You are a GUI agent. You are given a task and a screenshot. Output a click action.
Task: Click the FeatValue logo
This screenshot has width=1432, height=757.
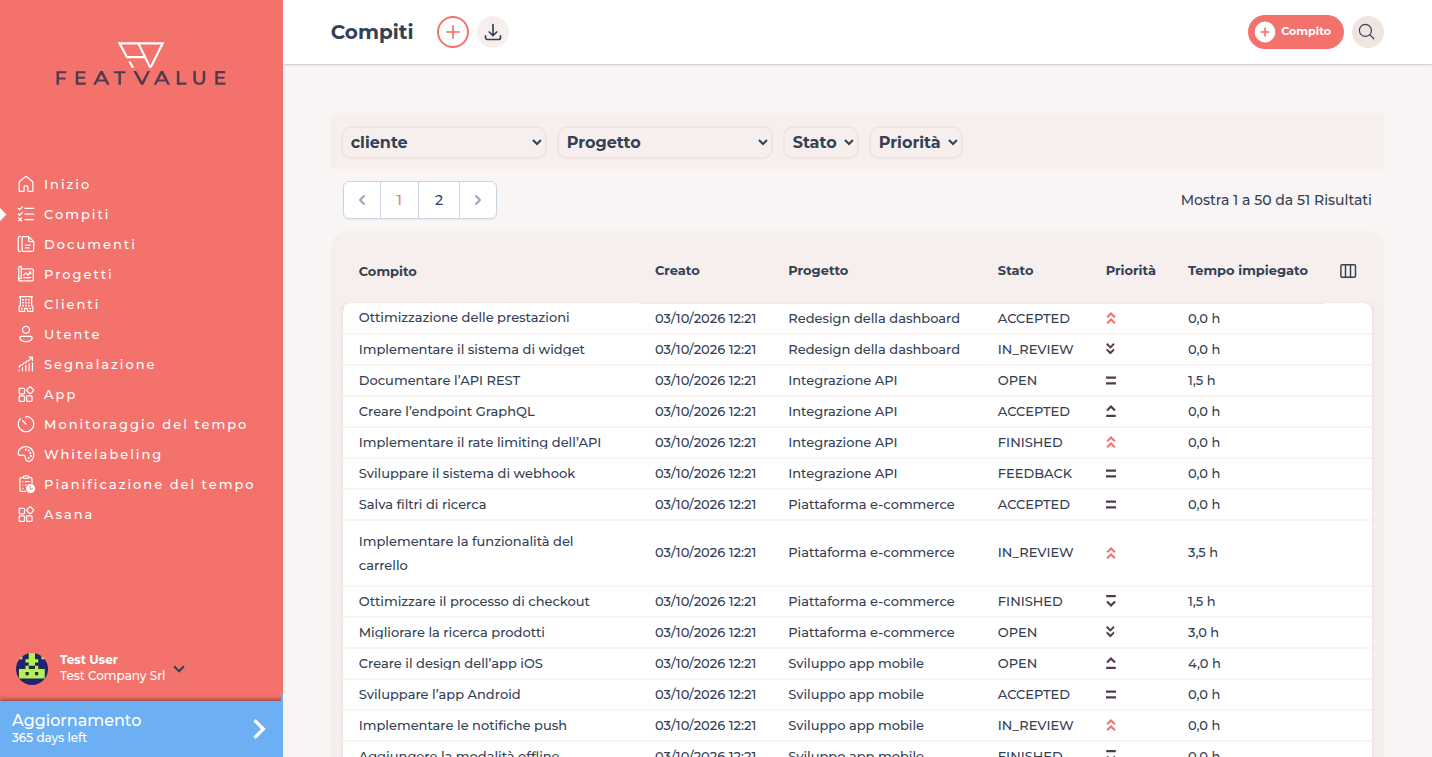coord(141,64)
